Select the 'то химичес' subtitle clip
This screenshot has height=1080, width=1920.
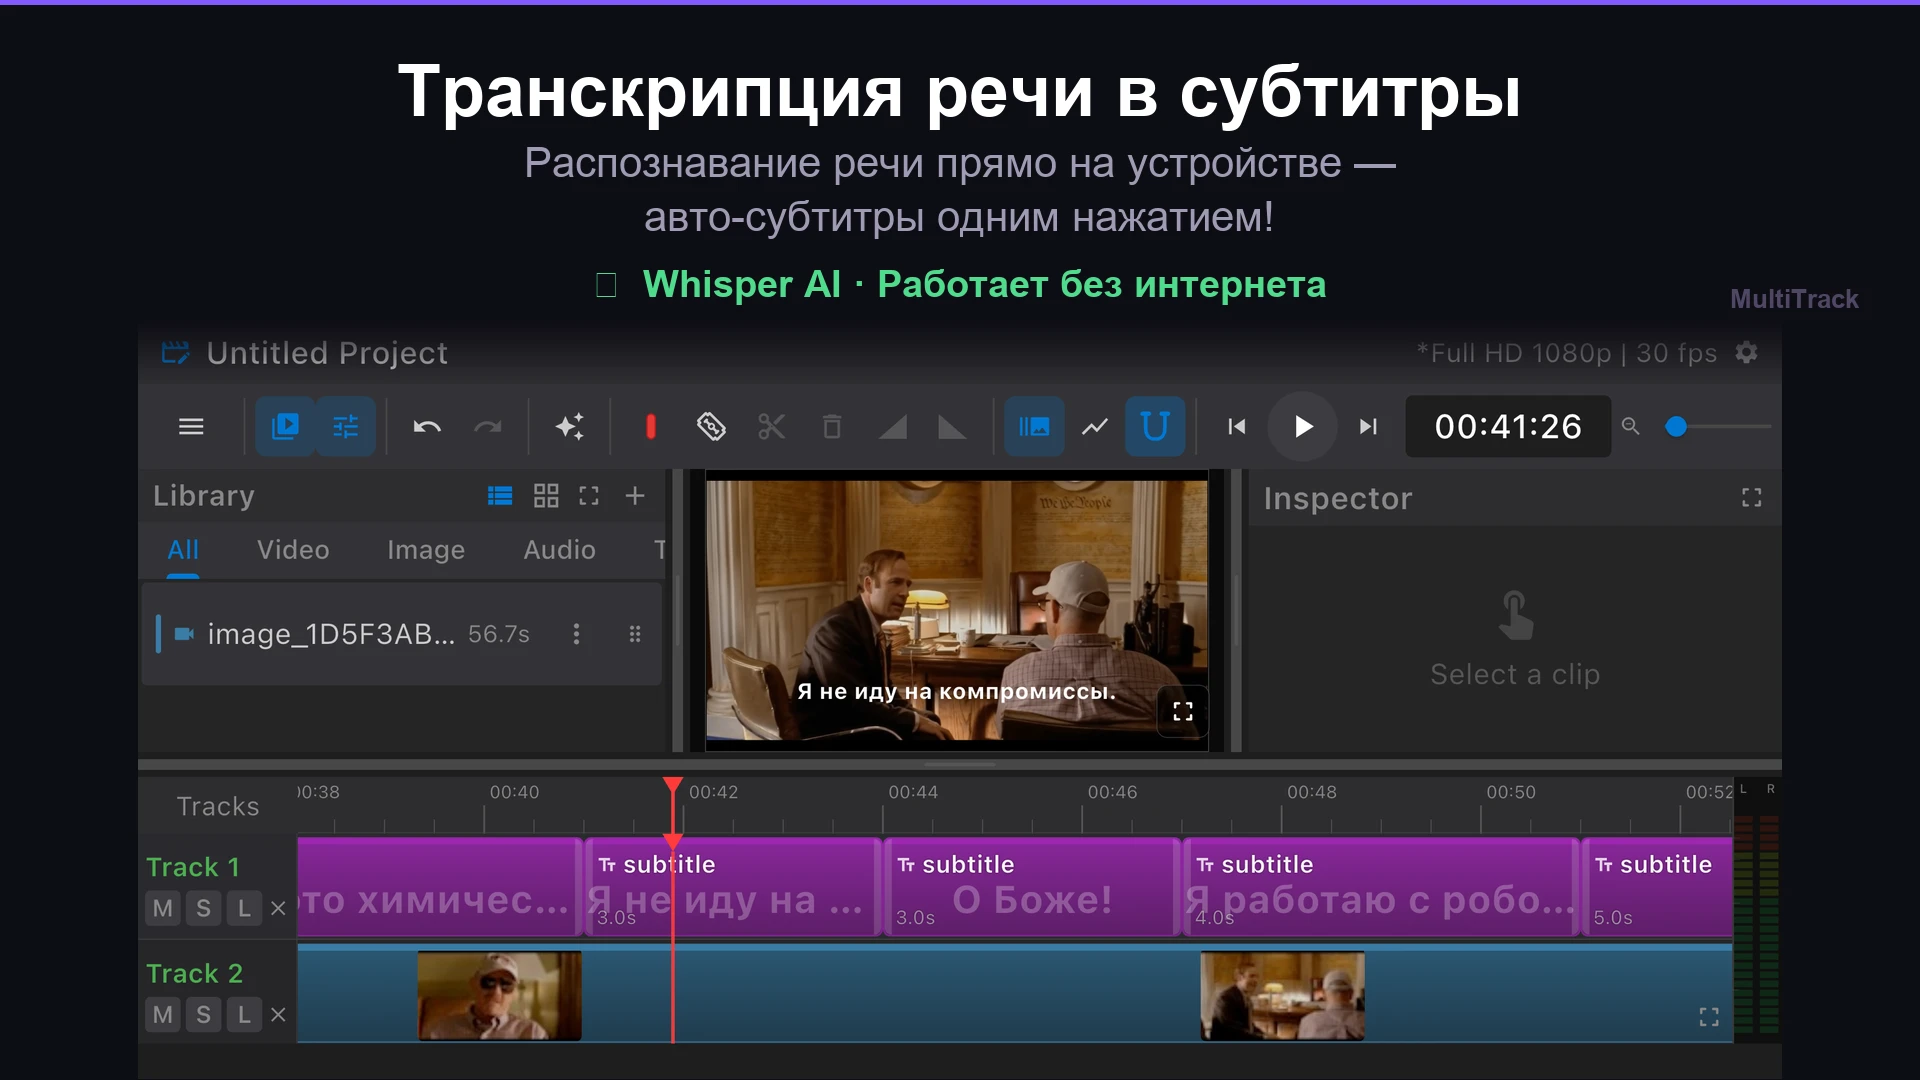(440, 887)
